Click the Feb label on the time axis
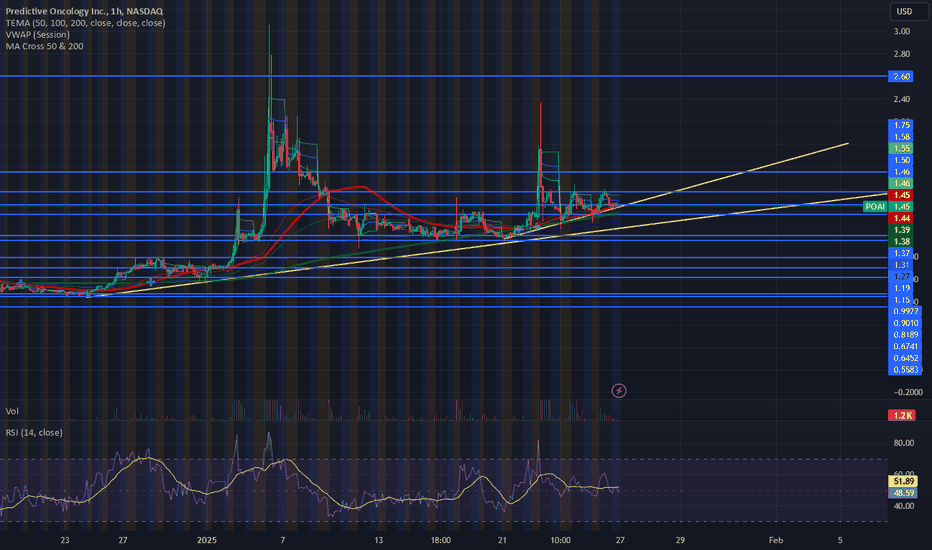Screen dimensions: 932x550 click(776, 540)
